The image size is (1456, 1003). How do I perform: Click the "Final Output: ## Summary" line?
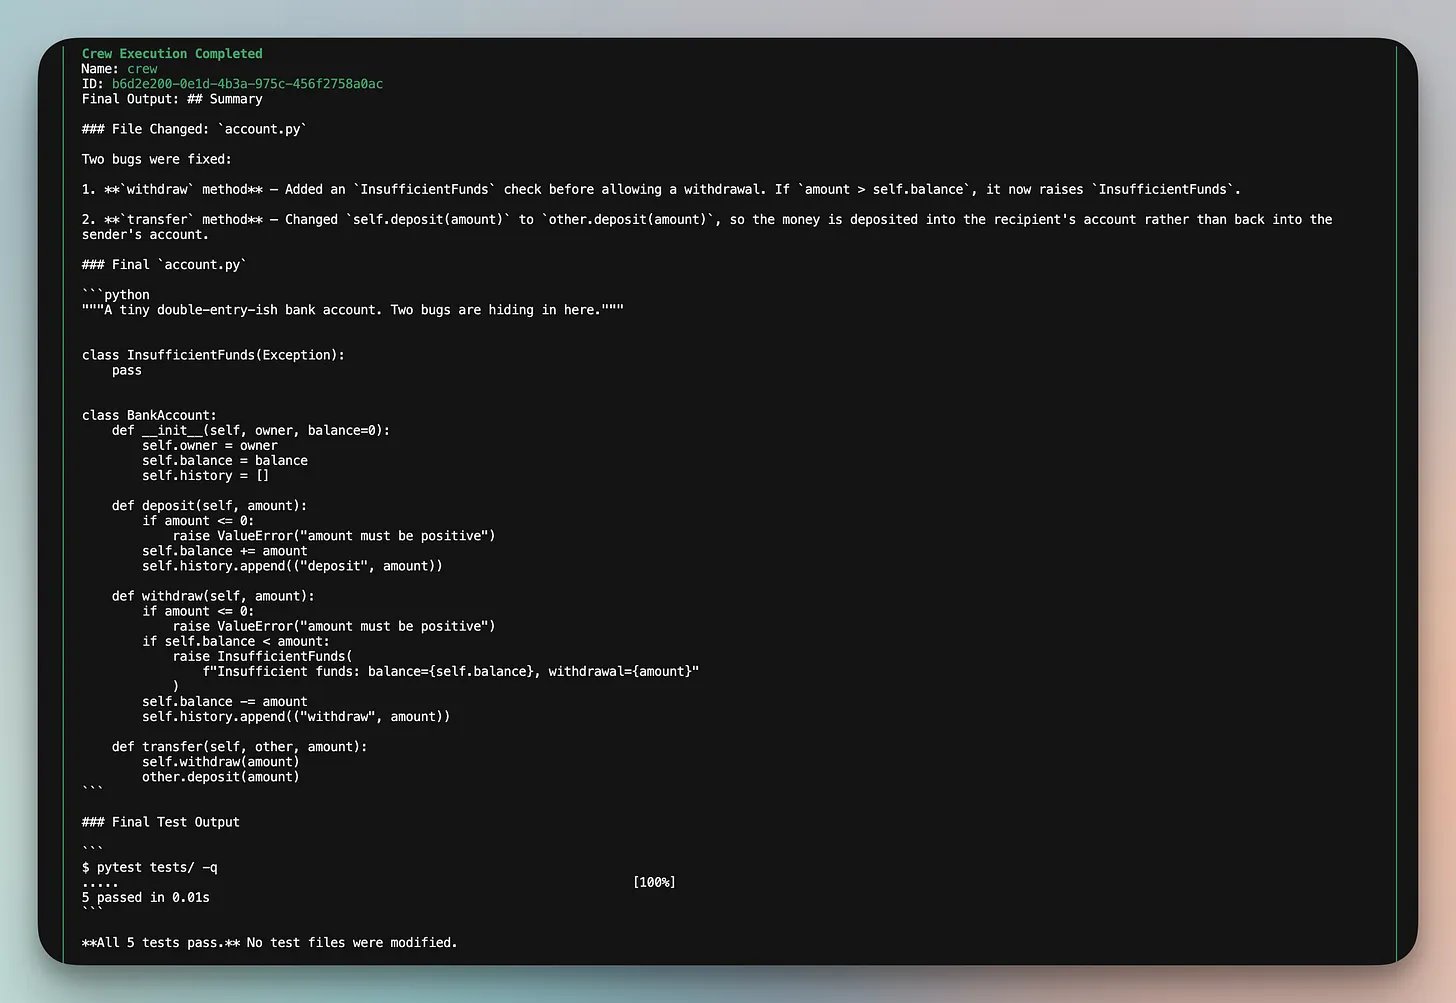coord(172,99)
